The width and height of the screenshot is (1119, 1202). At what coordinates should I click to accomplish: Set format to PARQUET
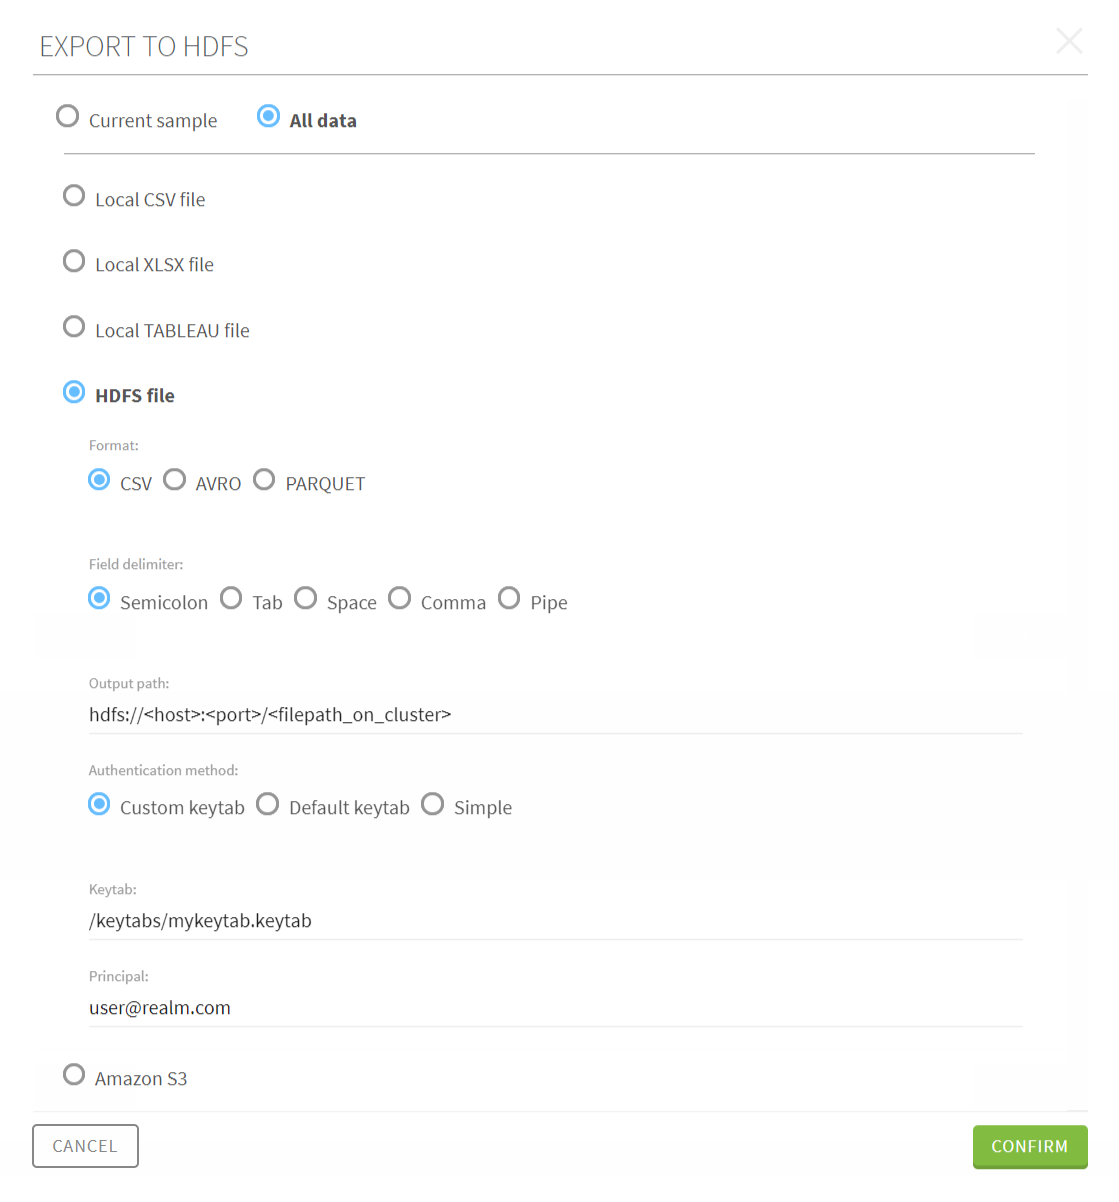[x=264, y=480]
